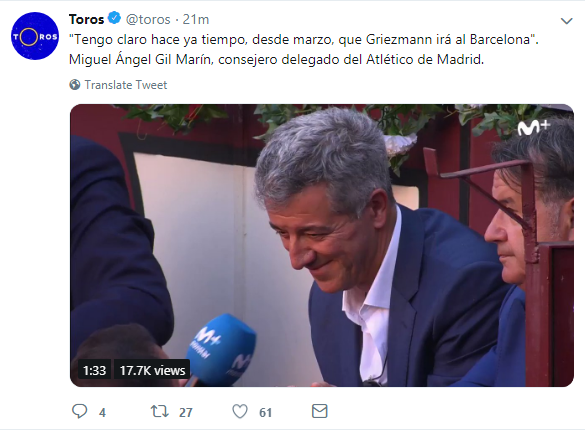Click the Toros display name

(x=86, y=19)
